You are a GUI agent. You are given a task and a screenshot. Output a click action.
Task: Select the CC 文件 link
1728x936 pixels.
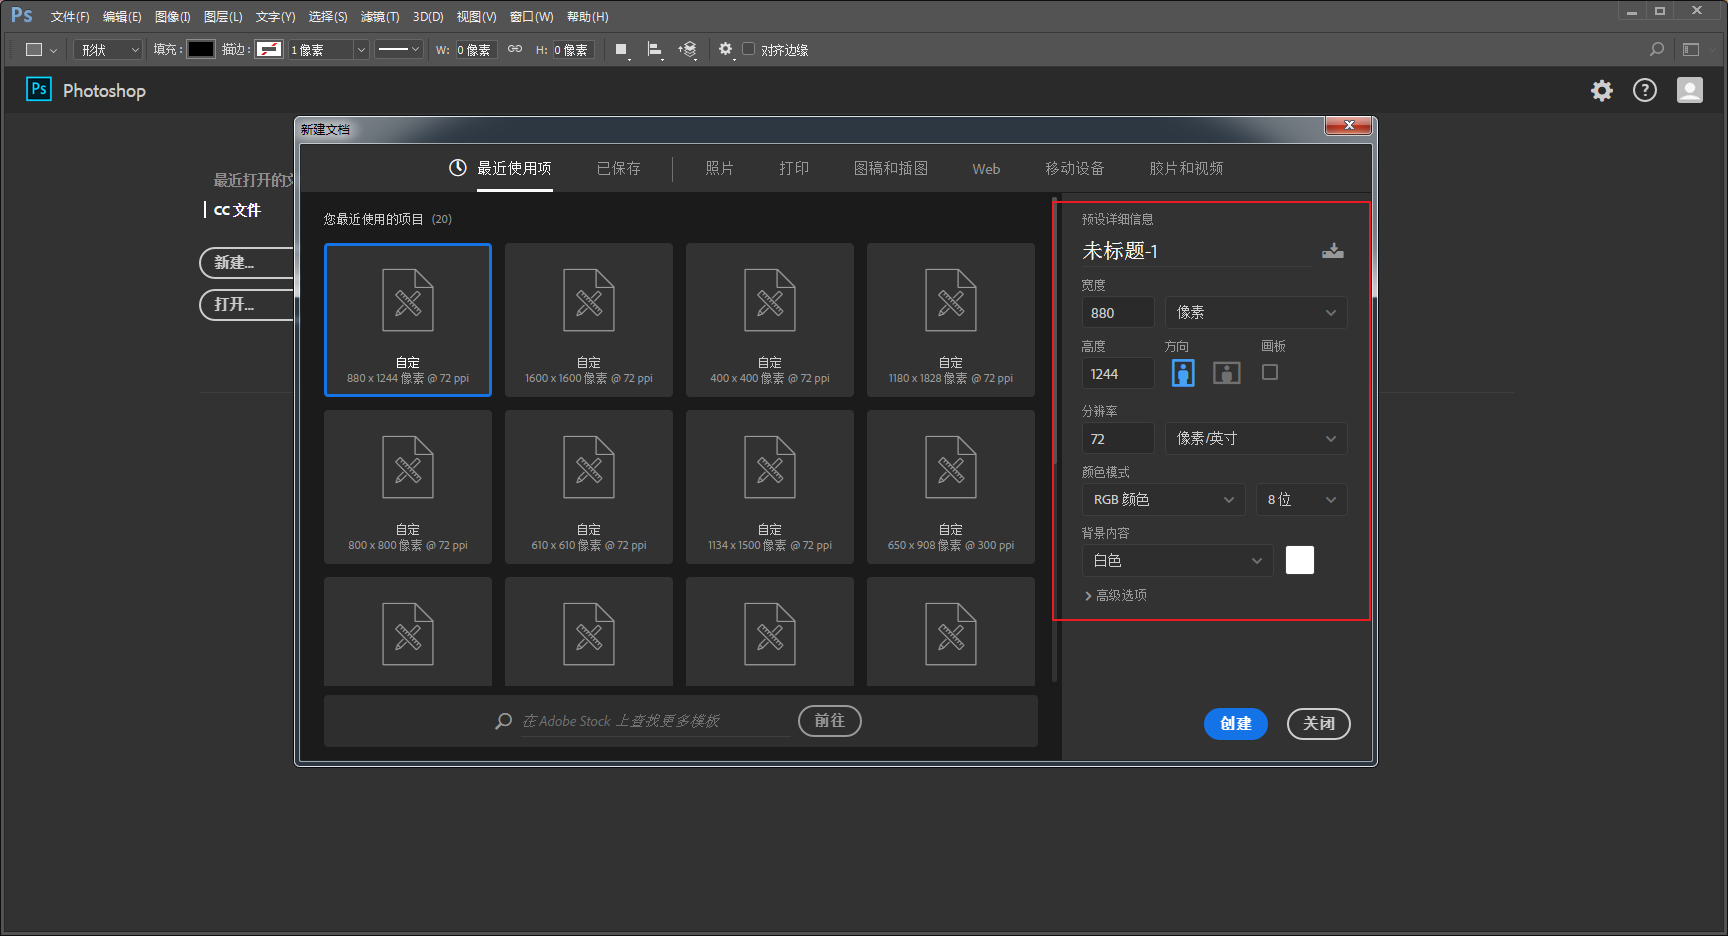click(x=237, y=210)
